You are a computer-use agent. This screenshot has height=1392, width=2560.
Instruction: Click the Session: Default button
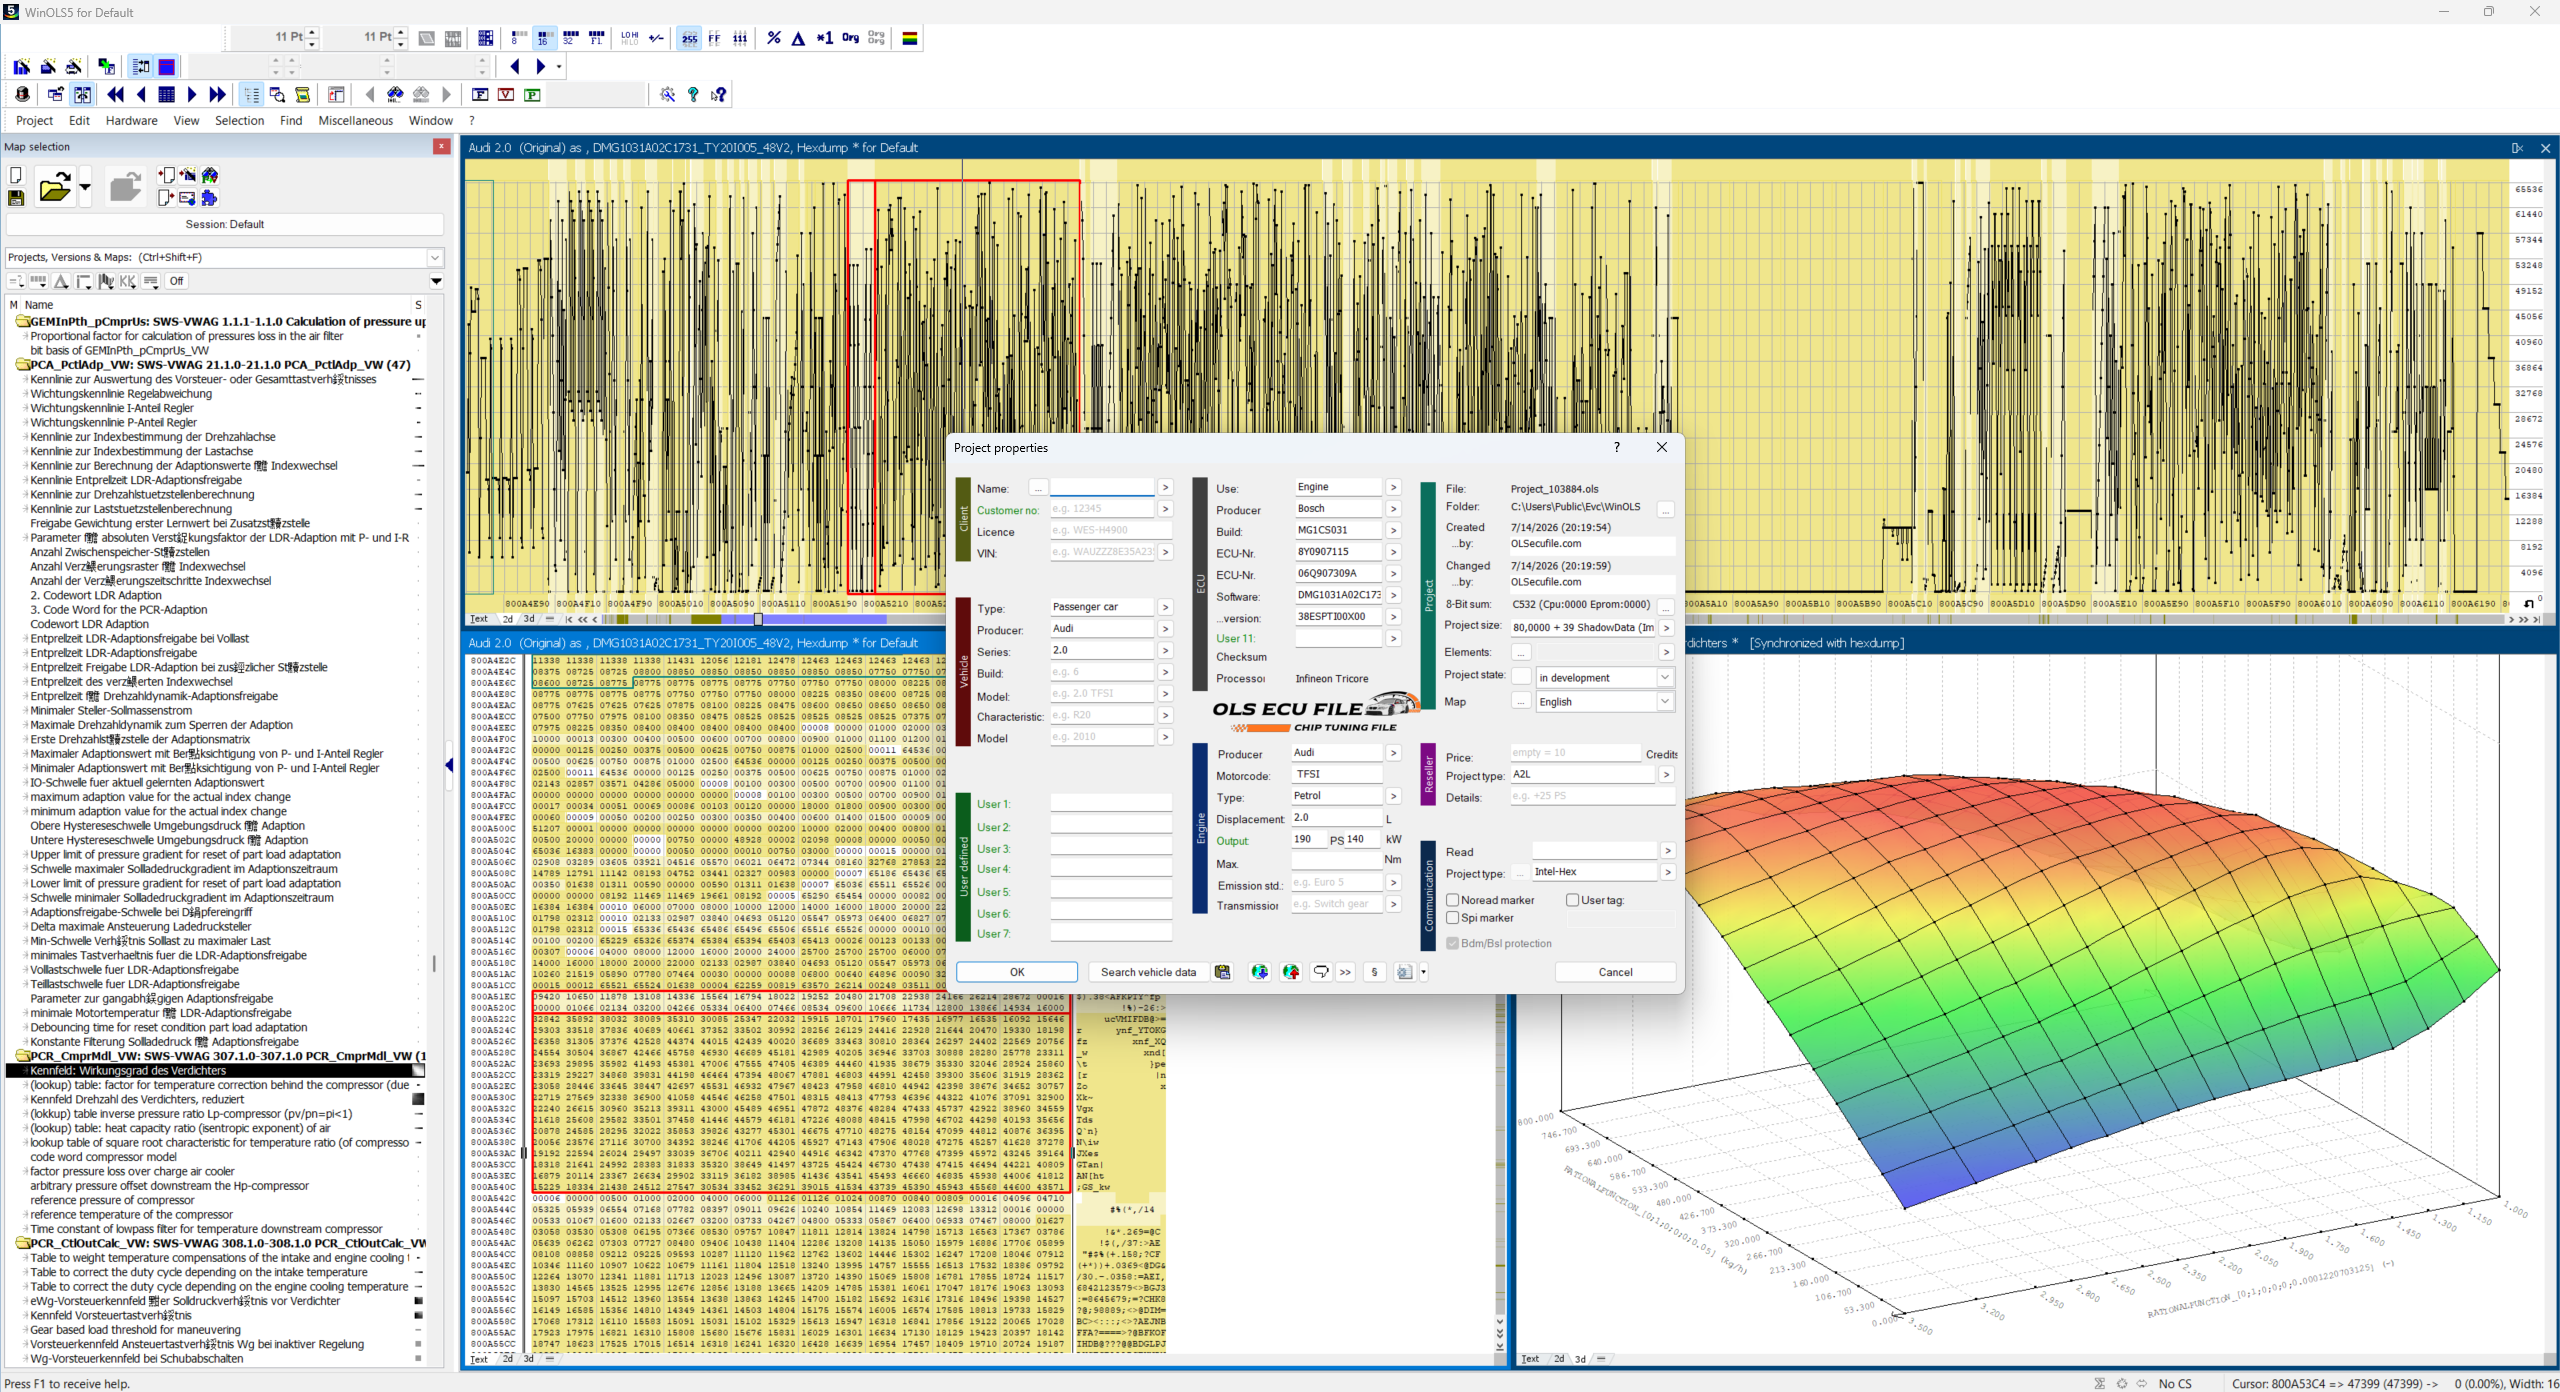[x=224, y=225]
